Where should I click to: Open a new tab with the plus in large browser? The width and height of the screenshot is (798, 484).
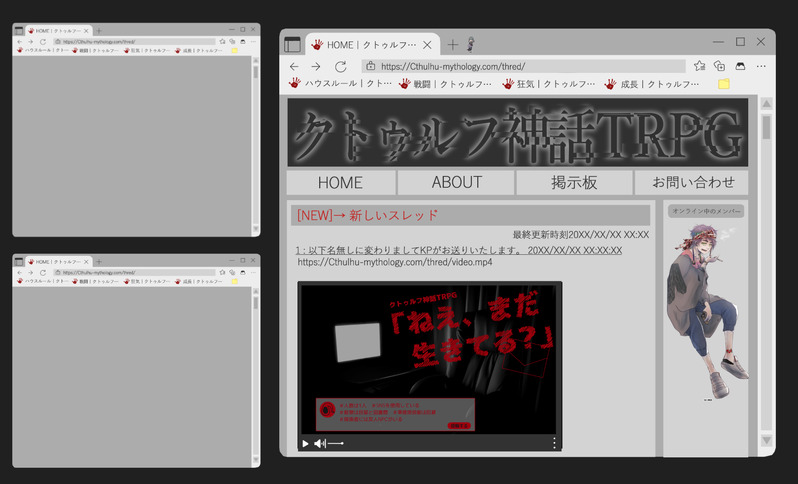coord(452,45)
